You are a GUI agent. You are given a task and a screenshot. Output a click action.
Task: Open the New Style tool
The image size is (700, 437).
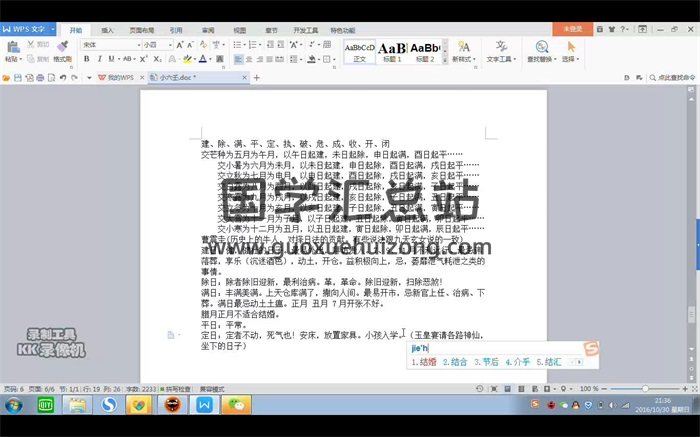(x=464, y=51)
